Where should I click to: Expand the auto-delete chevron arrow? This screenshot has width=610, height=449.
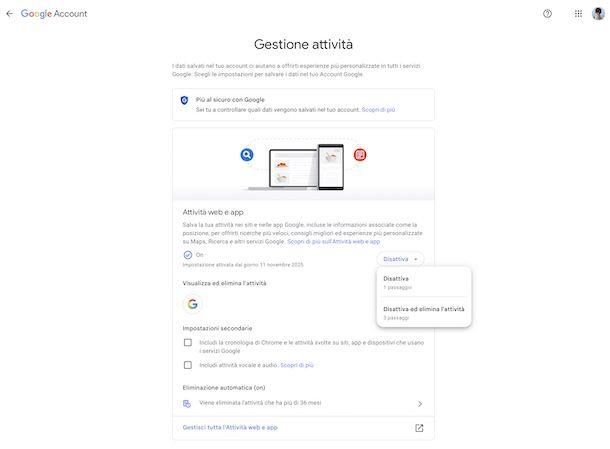tap(420, 403)
